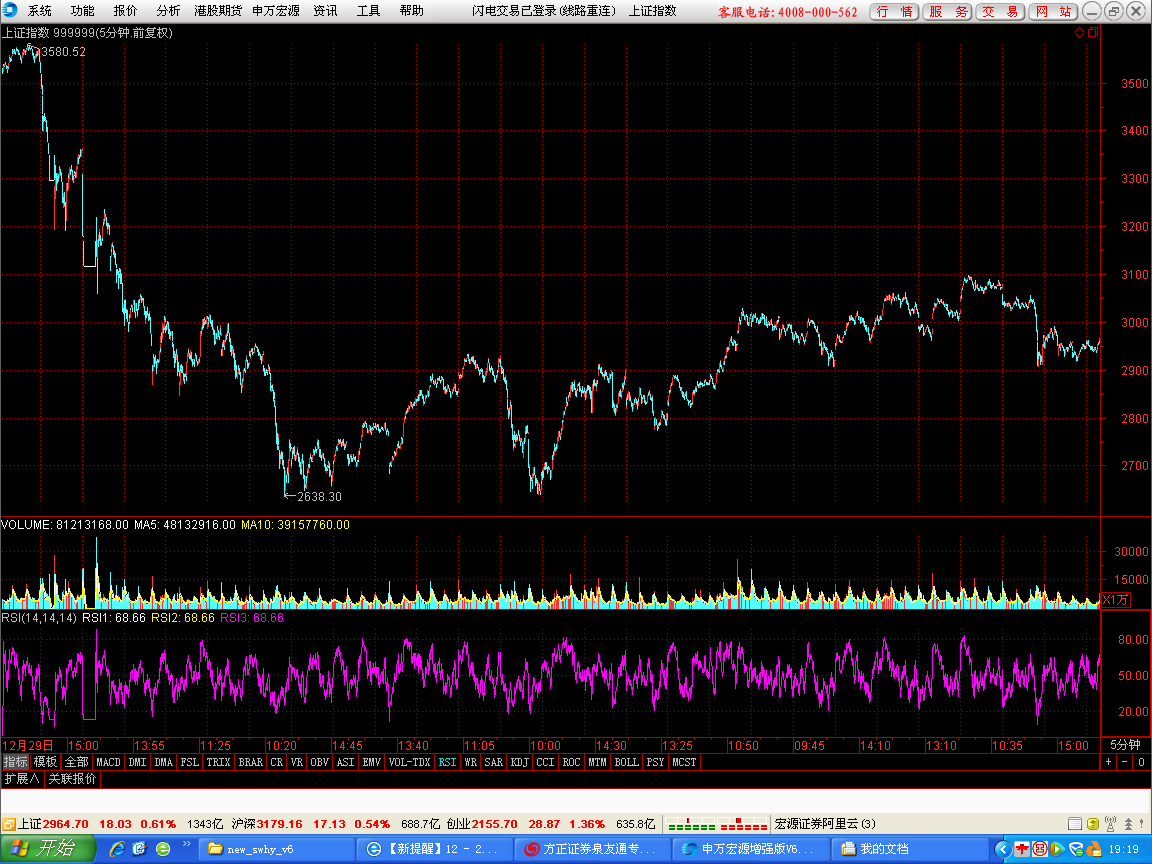Image resolution: width=1152 pixels, height=864 pixels.
Task: Switch indicator to KDJ
Action: pyautogui.click(x=519, y=762)
